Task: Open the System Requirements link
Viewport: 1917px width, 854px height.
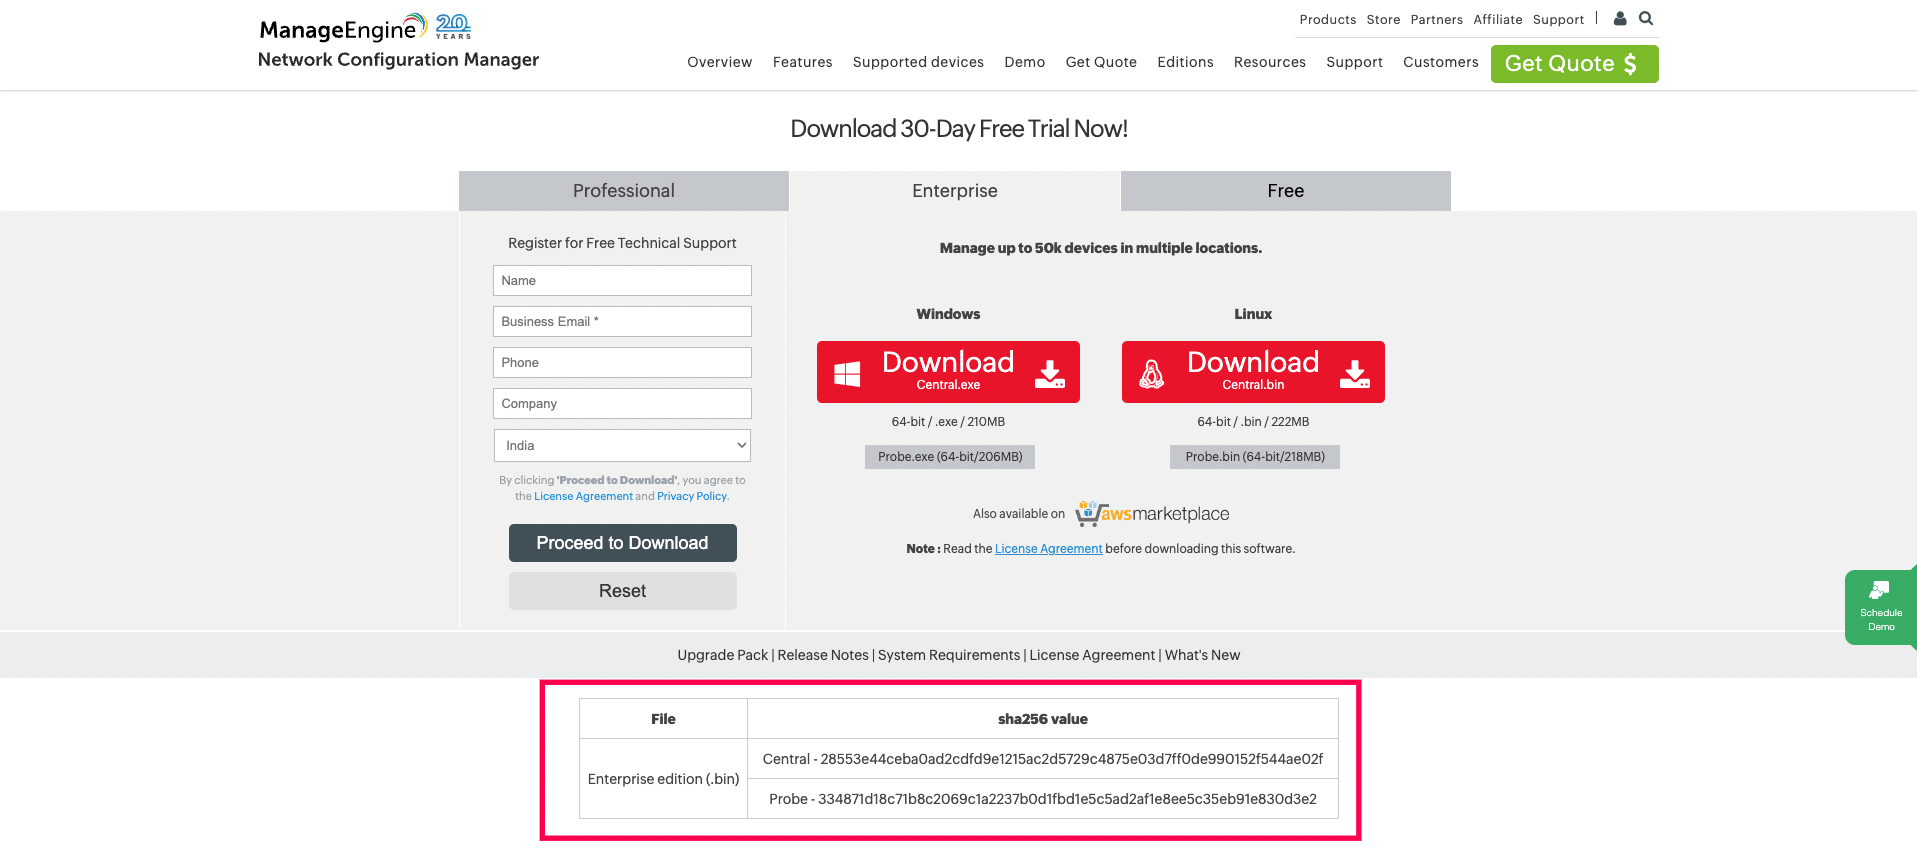Action: coord(949,655)
